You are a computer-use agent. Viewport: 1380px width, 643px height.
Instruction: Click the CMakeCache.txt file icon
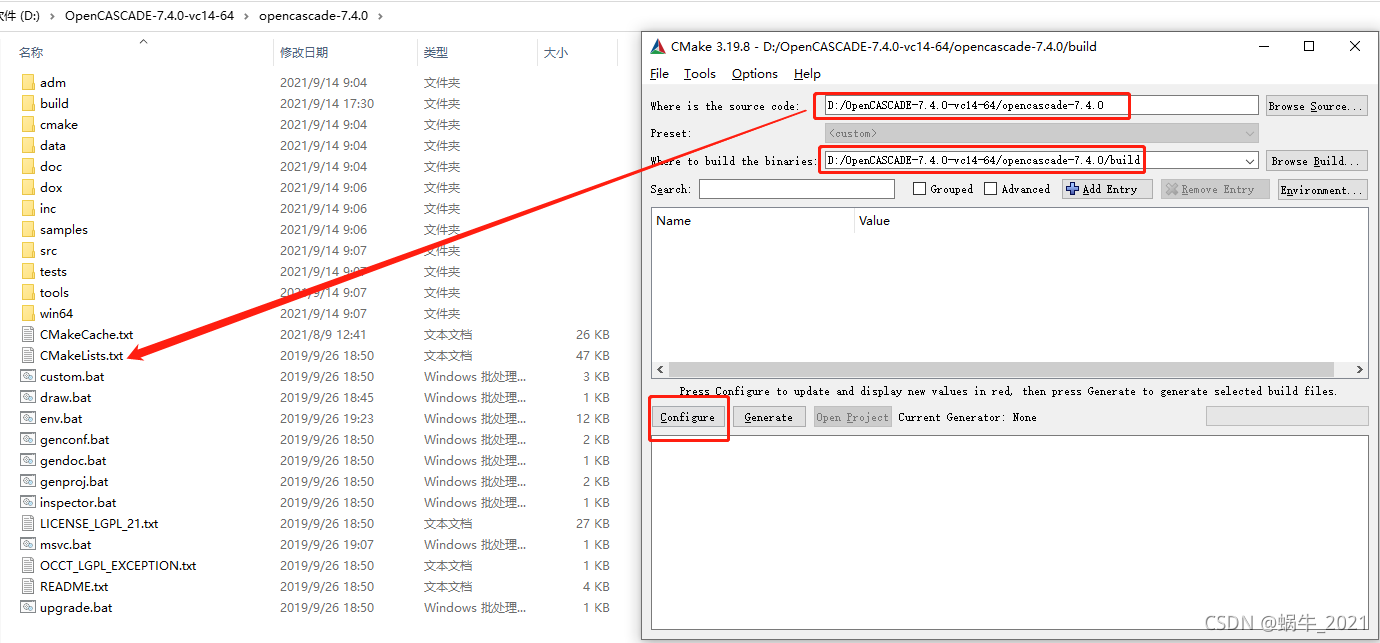pos(28,334)
